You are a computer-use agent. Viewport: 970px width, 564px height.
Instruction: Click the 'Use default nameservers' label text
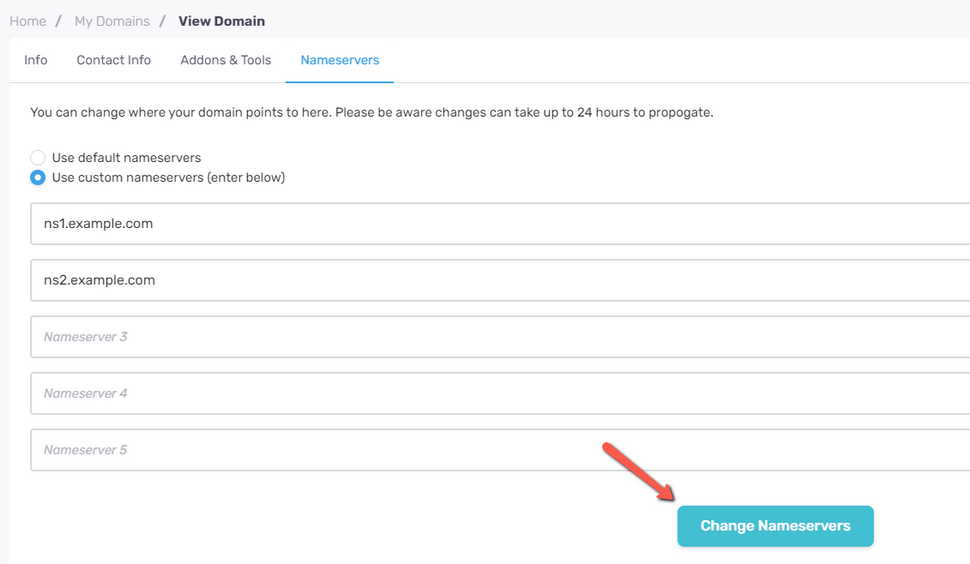[126, 158]
